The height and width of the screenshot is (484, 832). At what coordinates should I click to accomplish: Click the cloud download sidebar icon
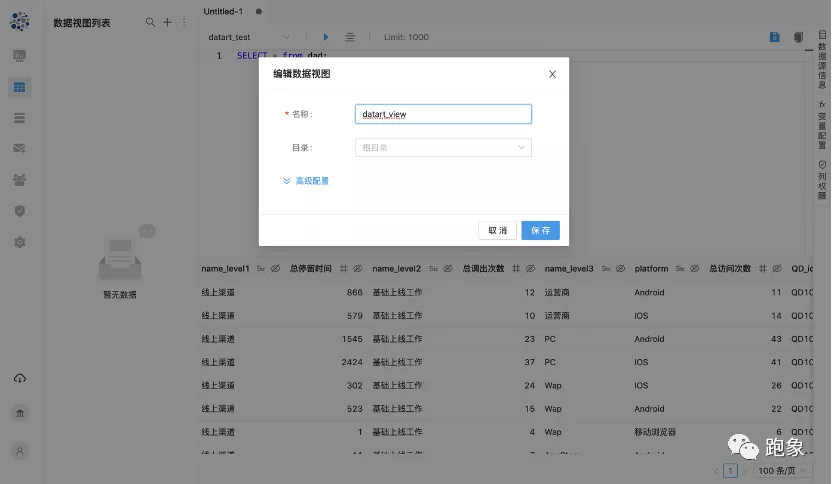point(20,378)
